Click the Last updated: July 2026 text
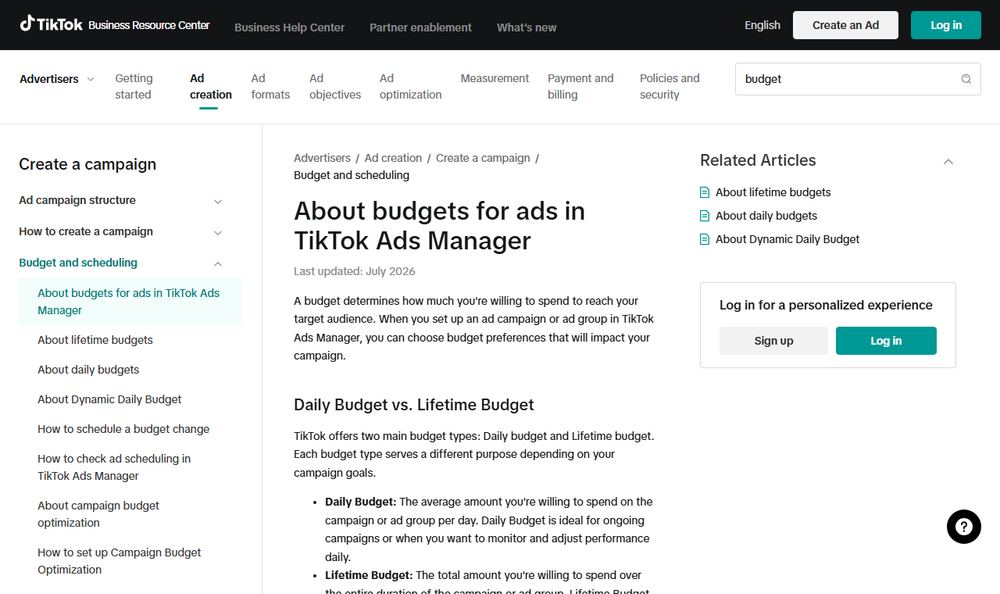Screen dimensions: 1000x594 354,271
